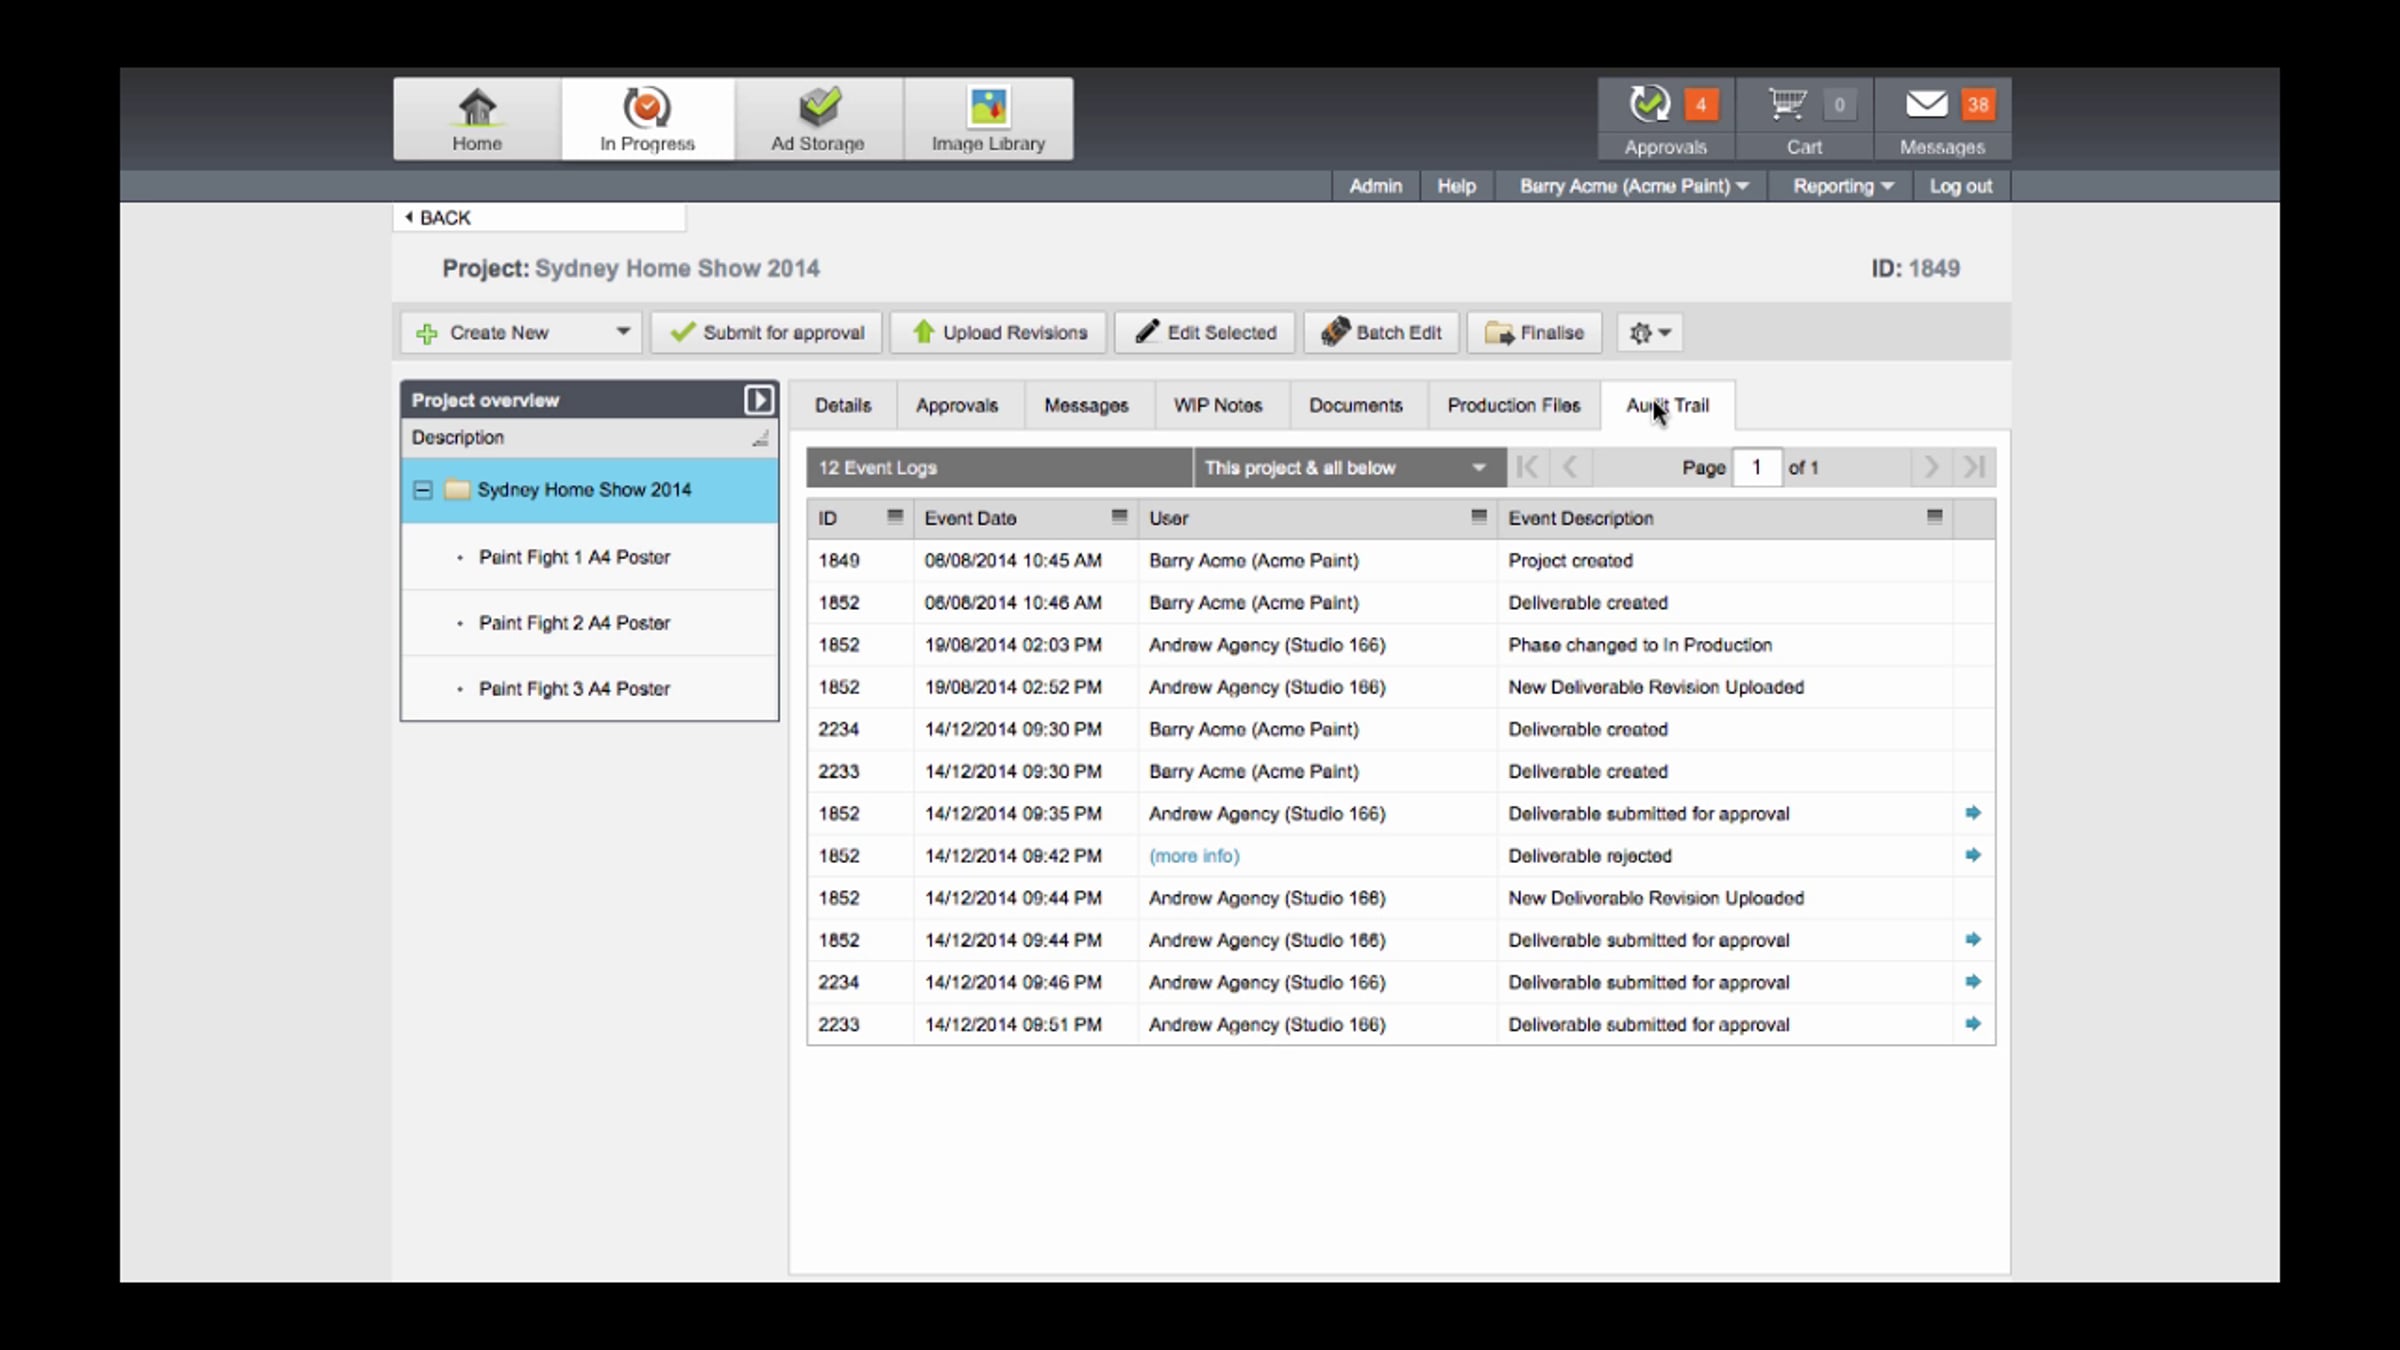The height and width of the screenshot is (1350, 2400).
Task: Open the Create New dropdown arrow
Action: 623,332
